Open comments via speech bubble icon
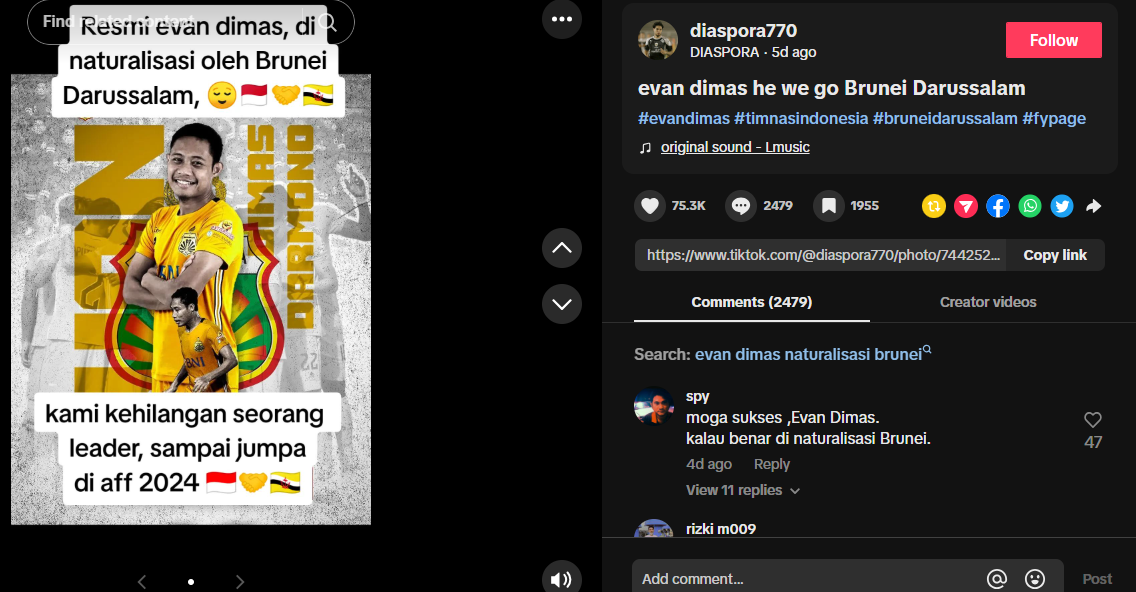The image size is (1136, 592). tap(740, 207)
